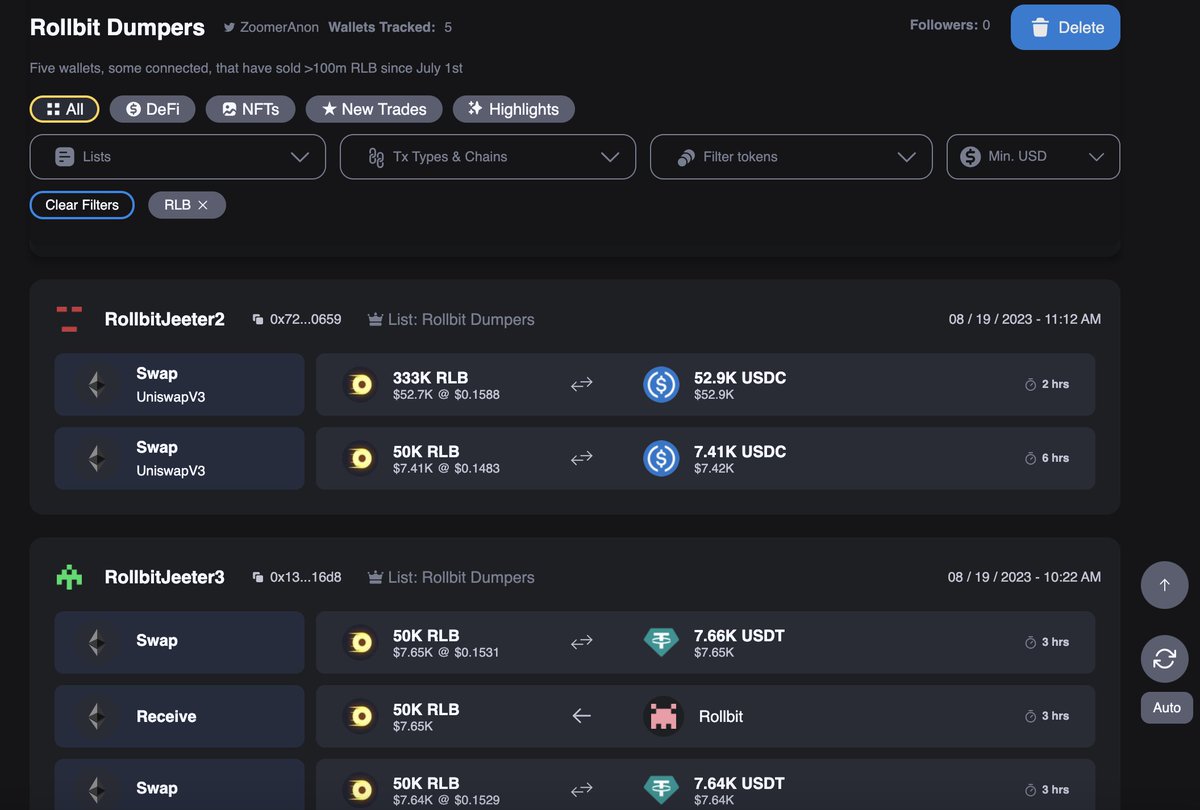Click the Followers: 0 count
The height and width of the screenshot is (810, 1200).
point(950,25)
